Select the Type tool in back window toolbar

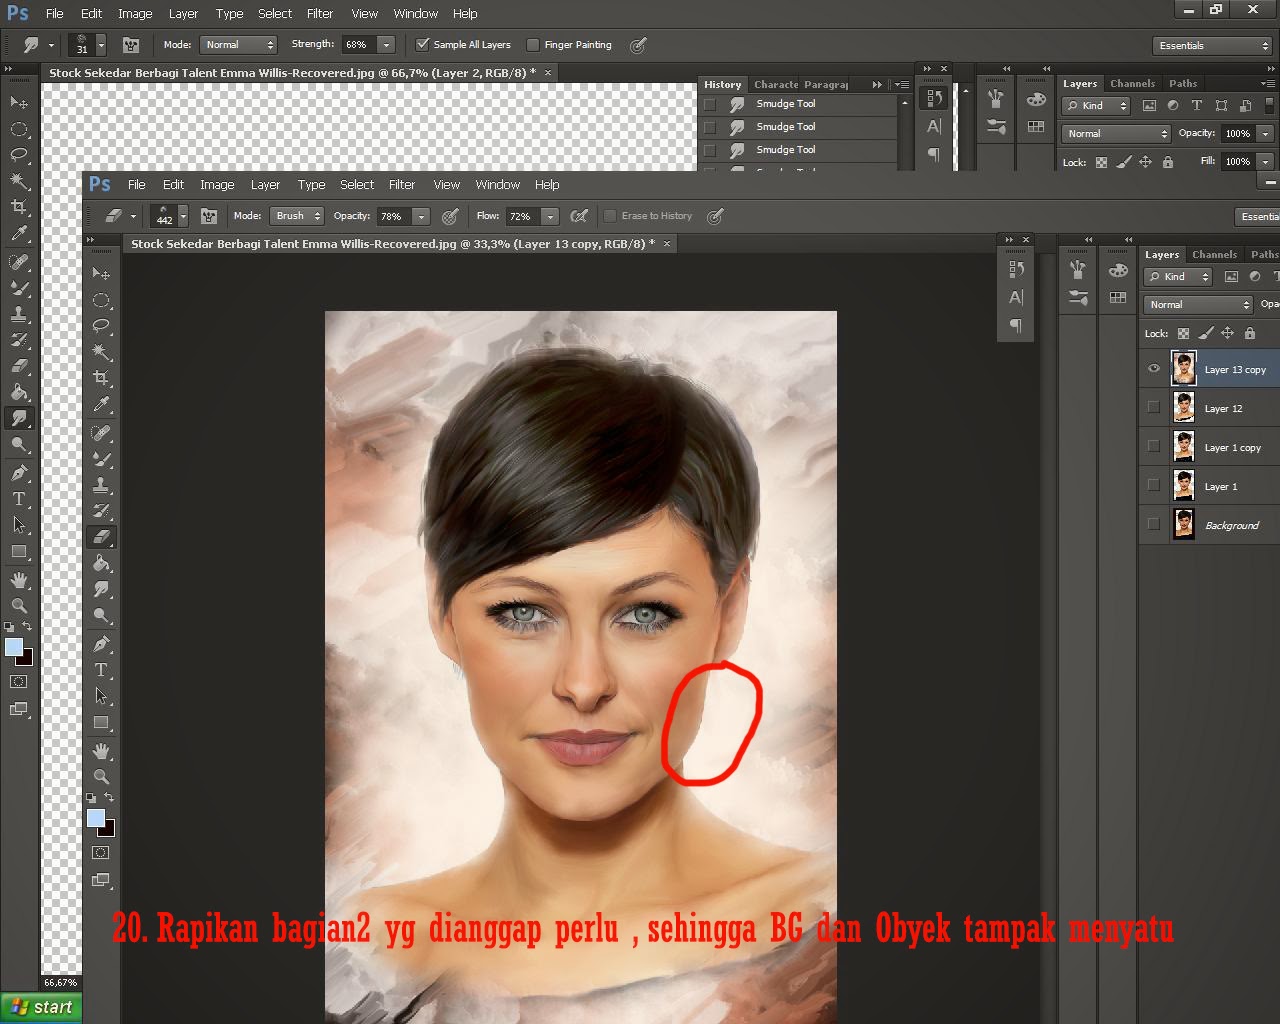tap(19, 499)
